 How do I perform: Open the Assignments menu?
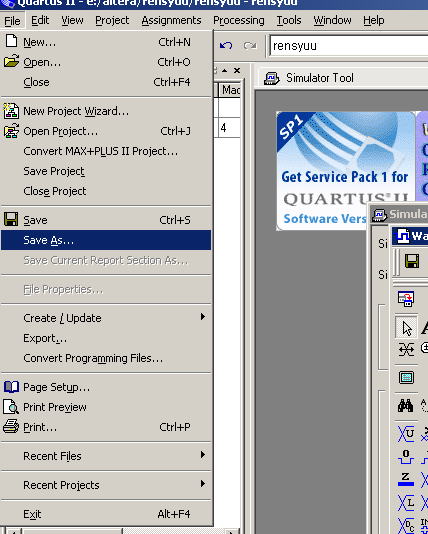(x=171, y=20)
